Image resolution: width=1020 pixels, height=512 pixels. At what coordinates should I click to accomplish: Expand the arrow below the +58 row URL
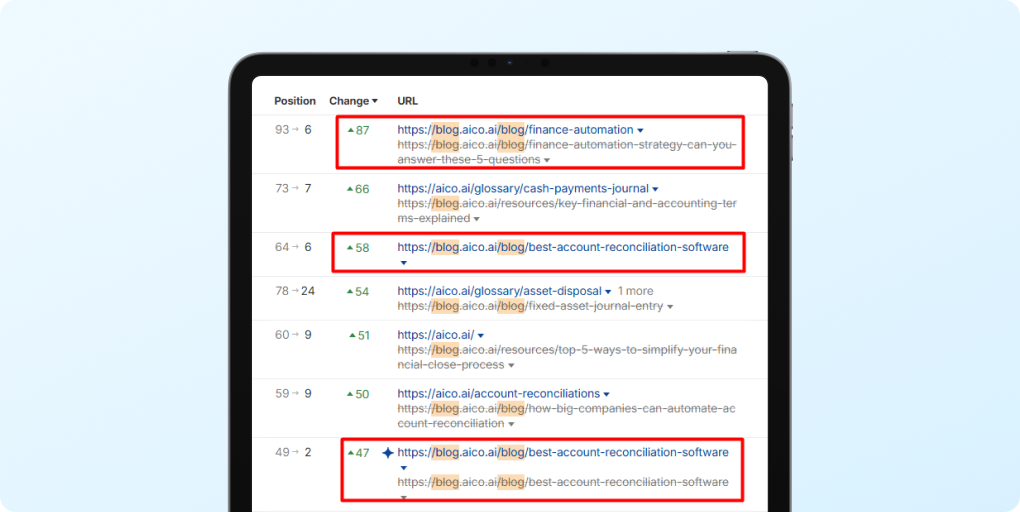[403, 264]
